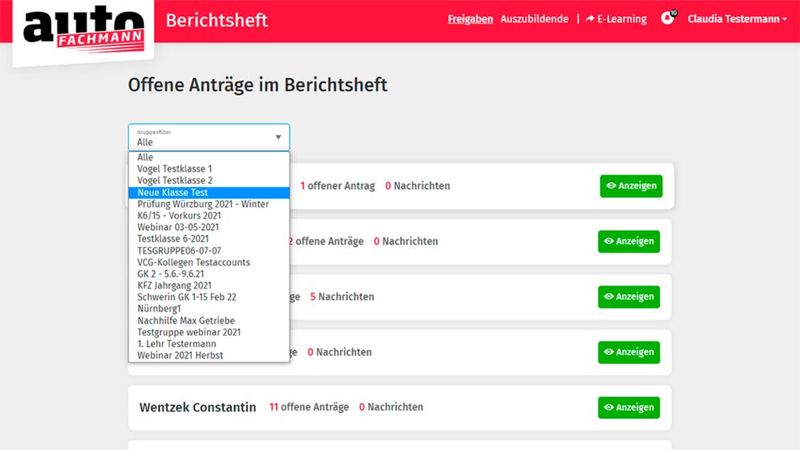Pick Prüfung Würzburg 2021 - Winter
The image size is (800, 450).
209,204
